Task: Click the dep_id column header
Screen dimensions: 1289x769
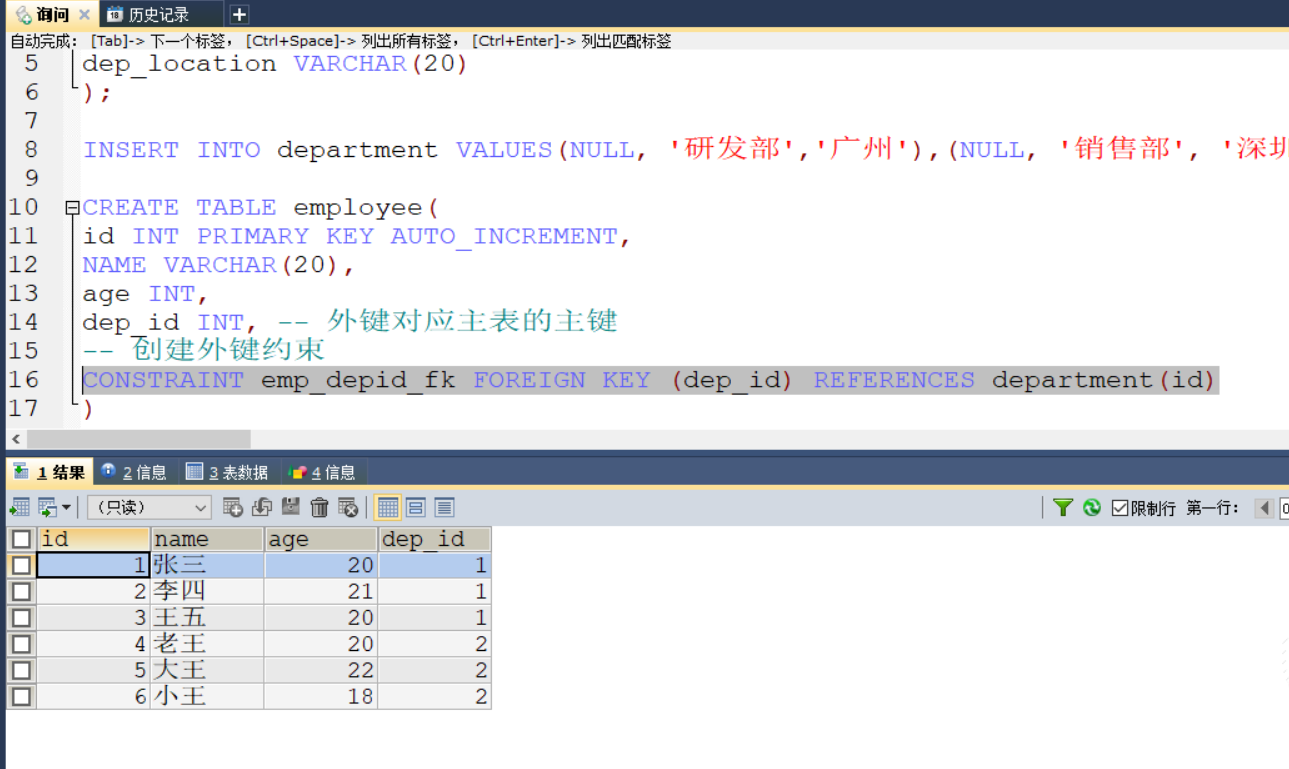Action: point(435,539)
